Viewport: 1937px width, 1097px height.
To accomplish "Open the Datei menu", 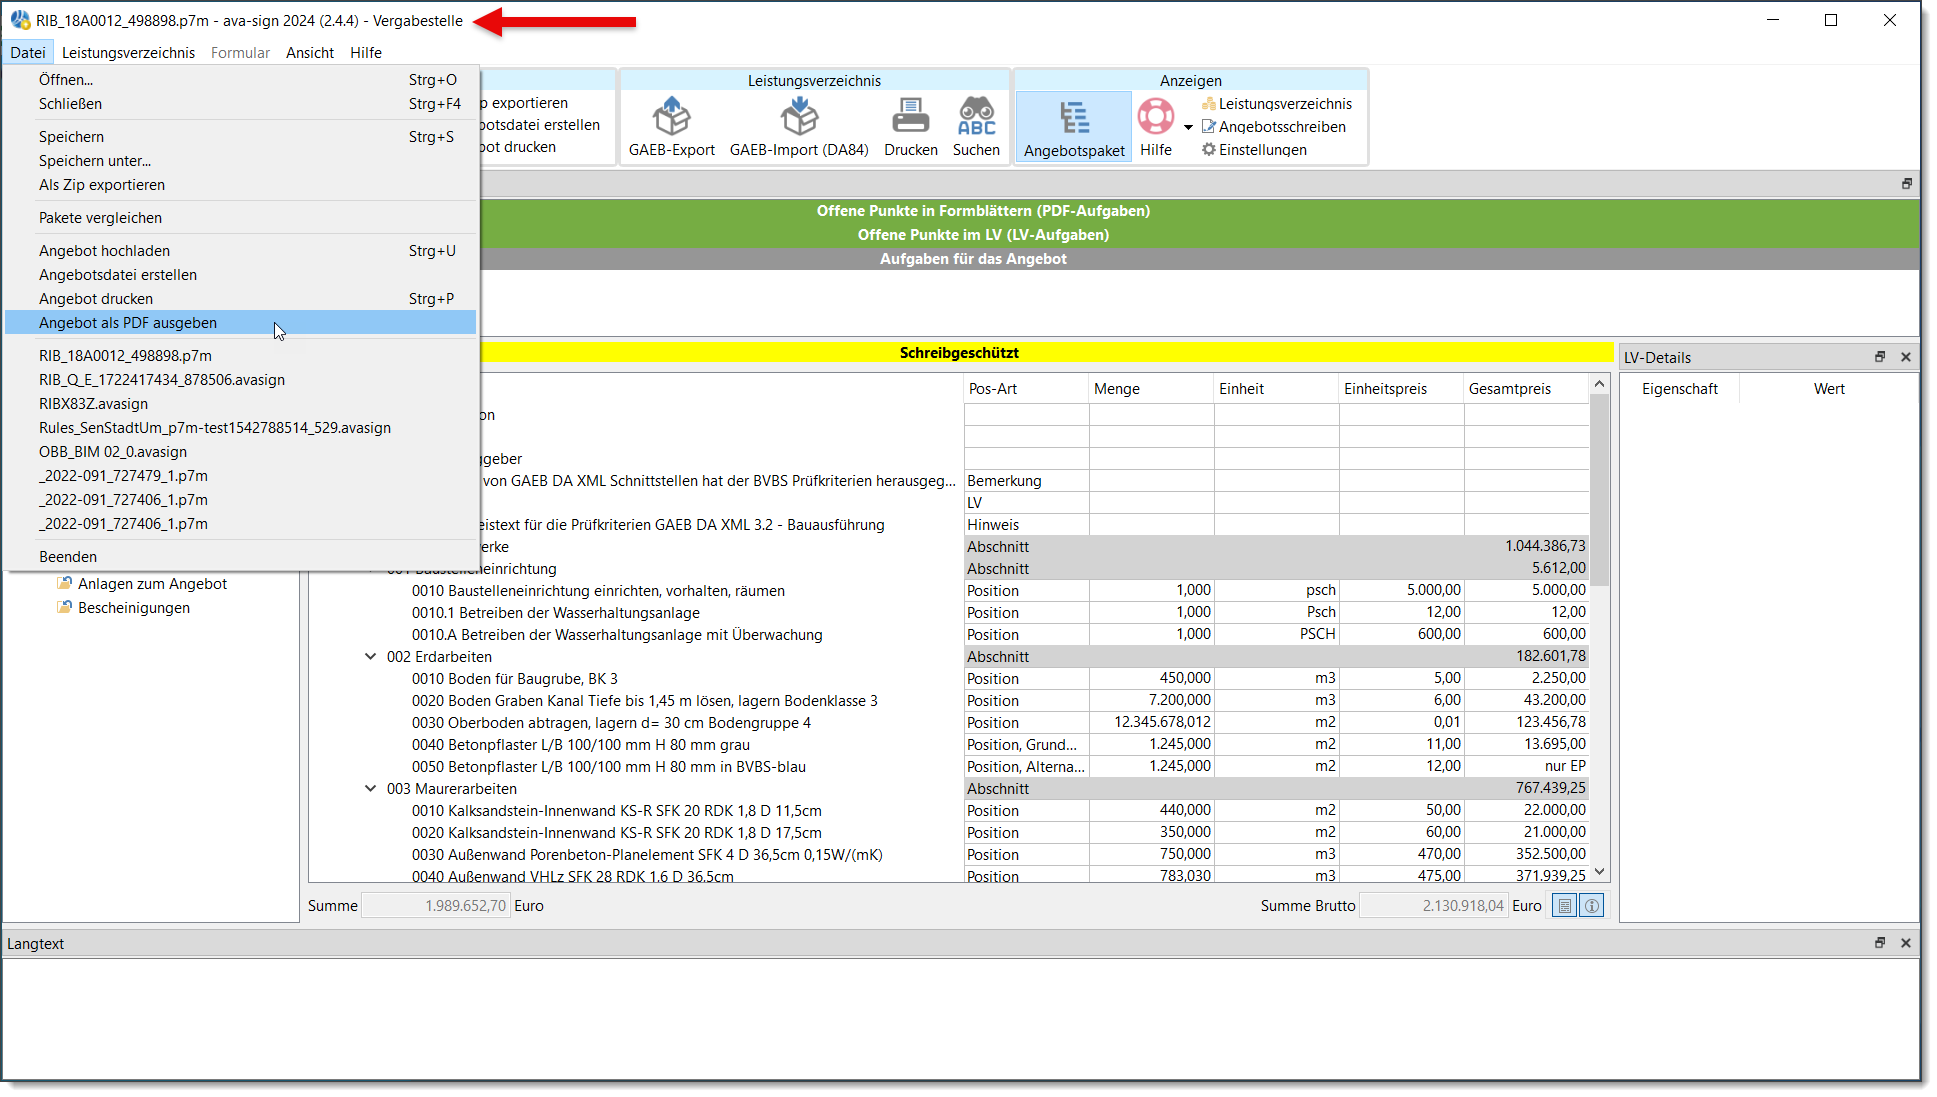I will click(x=28, y=52).
